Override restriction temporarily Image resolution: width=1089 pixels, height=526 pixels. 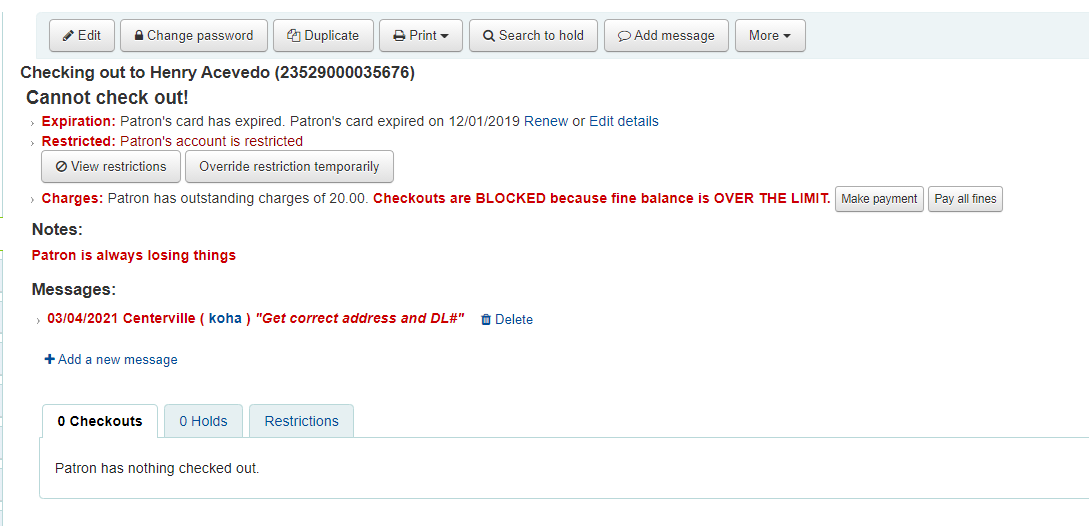(289, 166)
